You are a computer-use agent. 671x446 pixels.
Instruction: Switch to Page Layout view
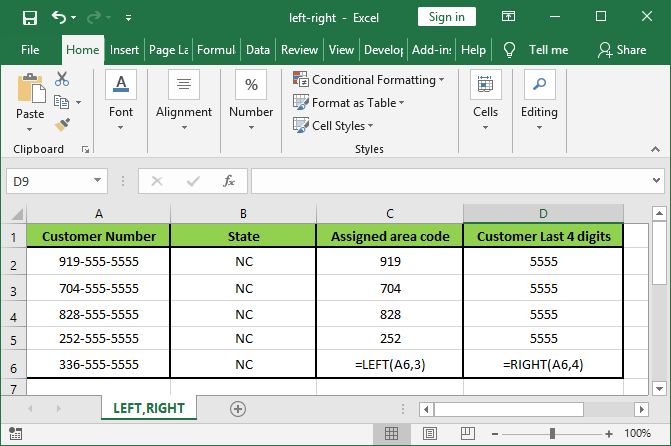coord(430,434)
